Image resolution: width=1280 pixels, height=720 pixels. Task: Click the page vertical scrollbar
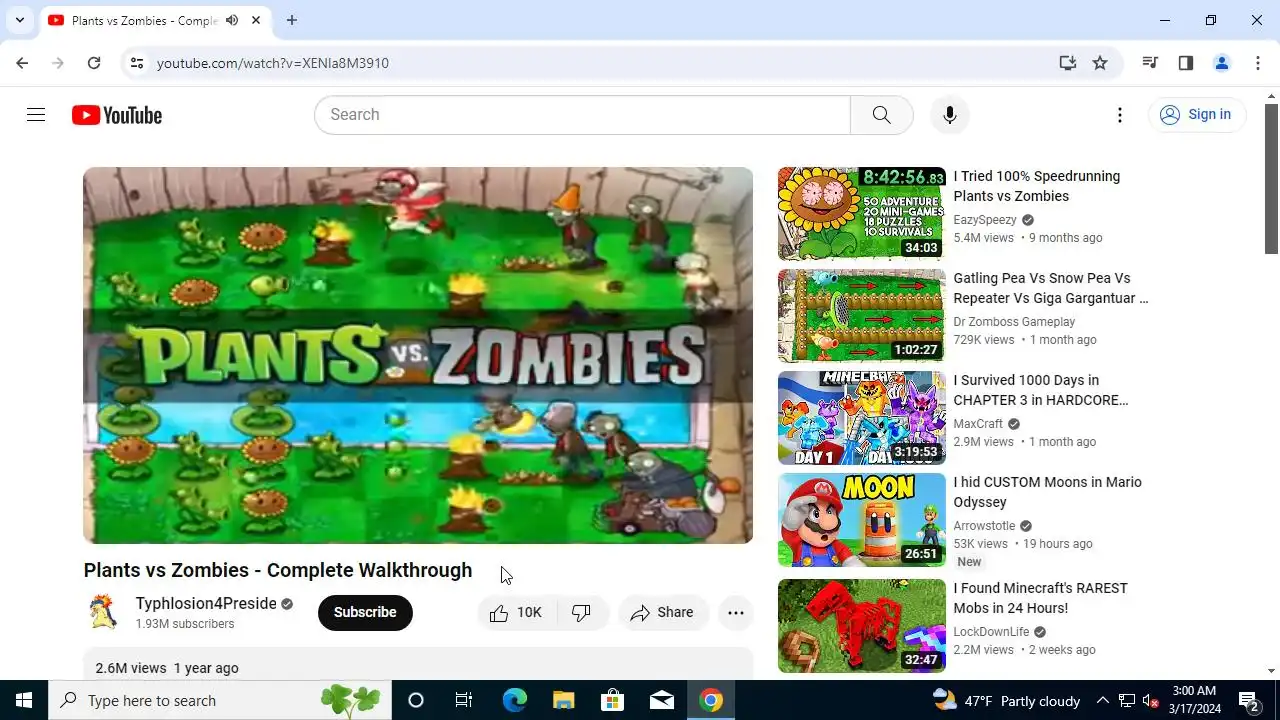pyautogui.click(x=1271, y=179)
